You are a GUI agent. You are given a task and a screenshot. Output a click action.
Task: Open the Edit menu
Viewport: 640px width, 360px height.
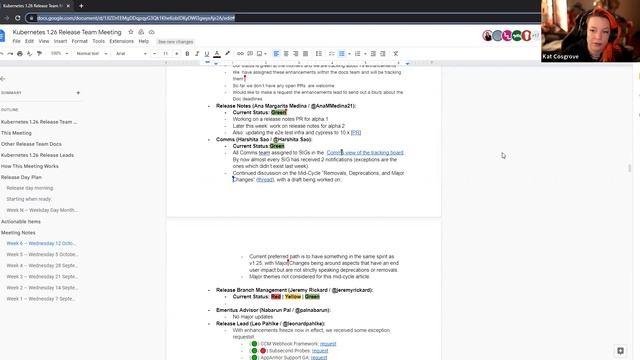point(29,41)
